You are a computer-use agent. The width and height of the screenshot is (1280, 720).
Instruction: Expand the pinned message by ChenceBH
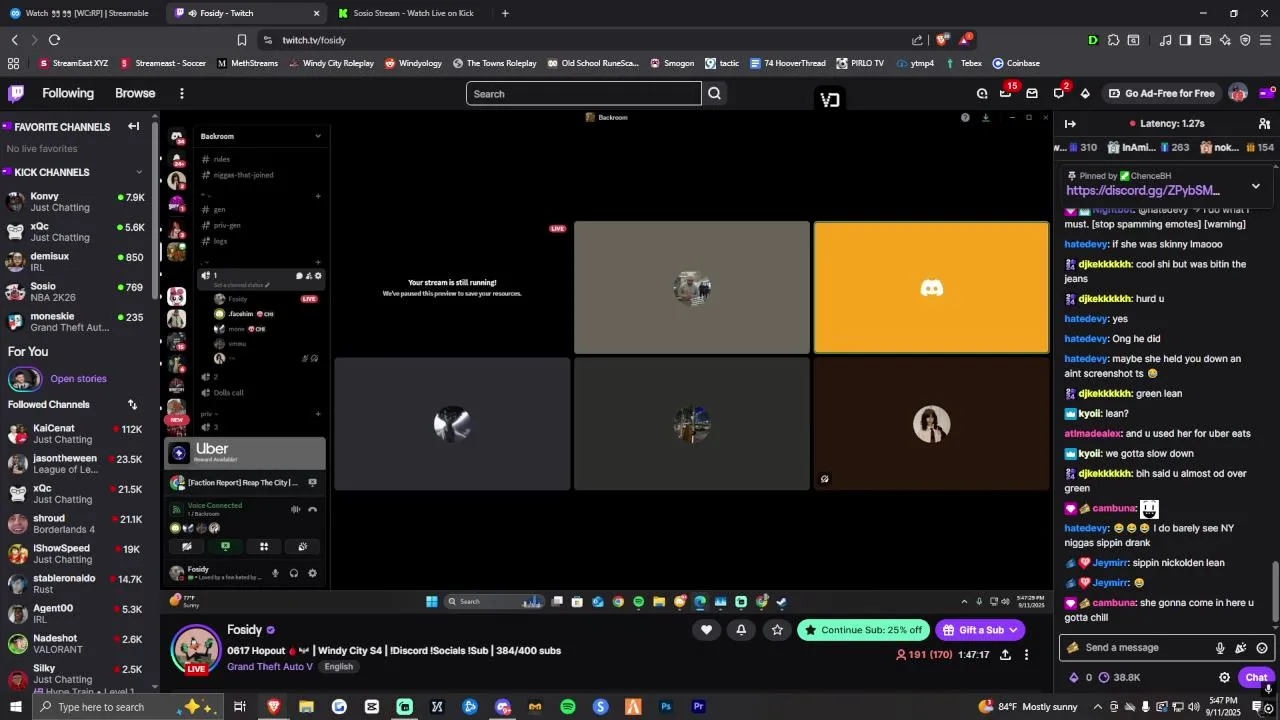[1256, 186]
